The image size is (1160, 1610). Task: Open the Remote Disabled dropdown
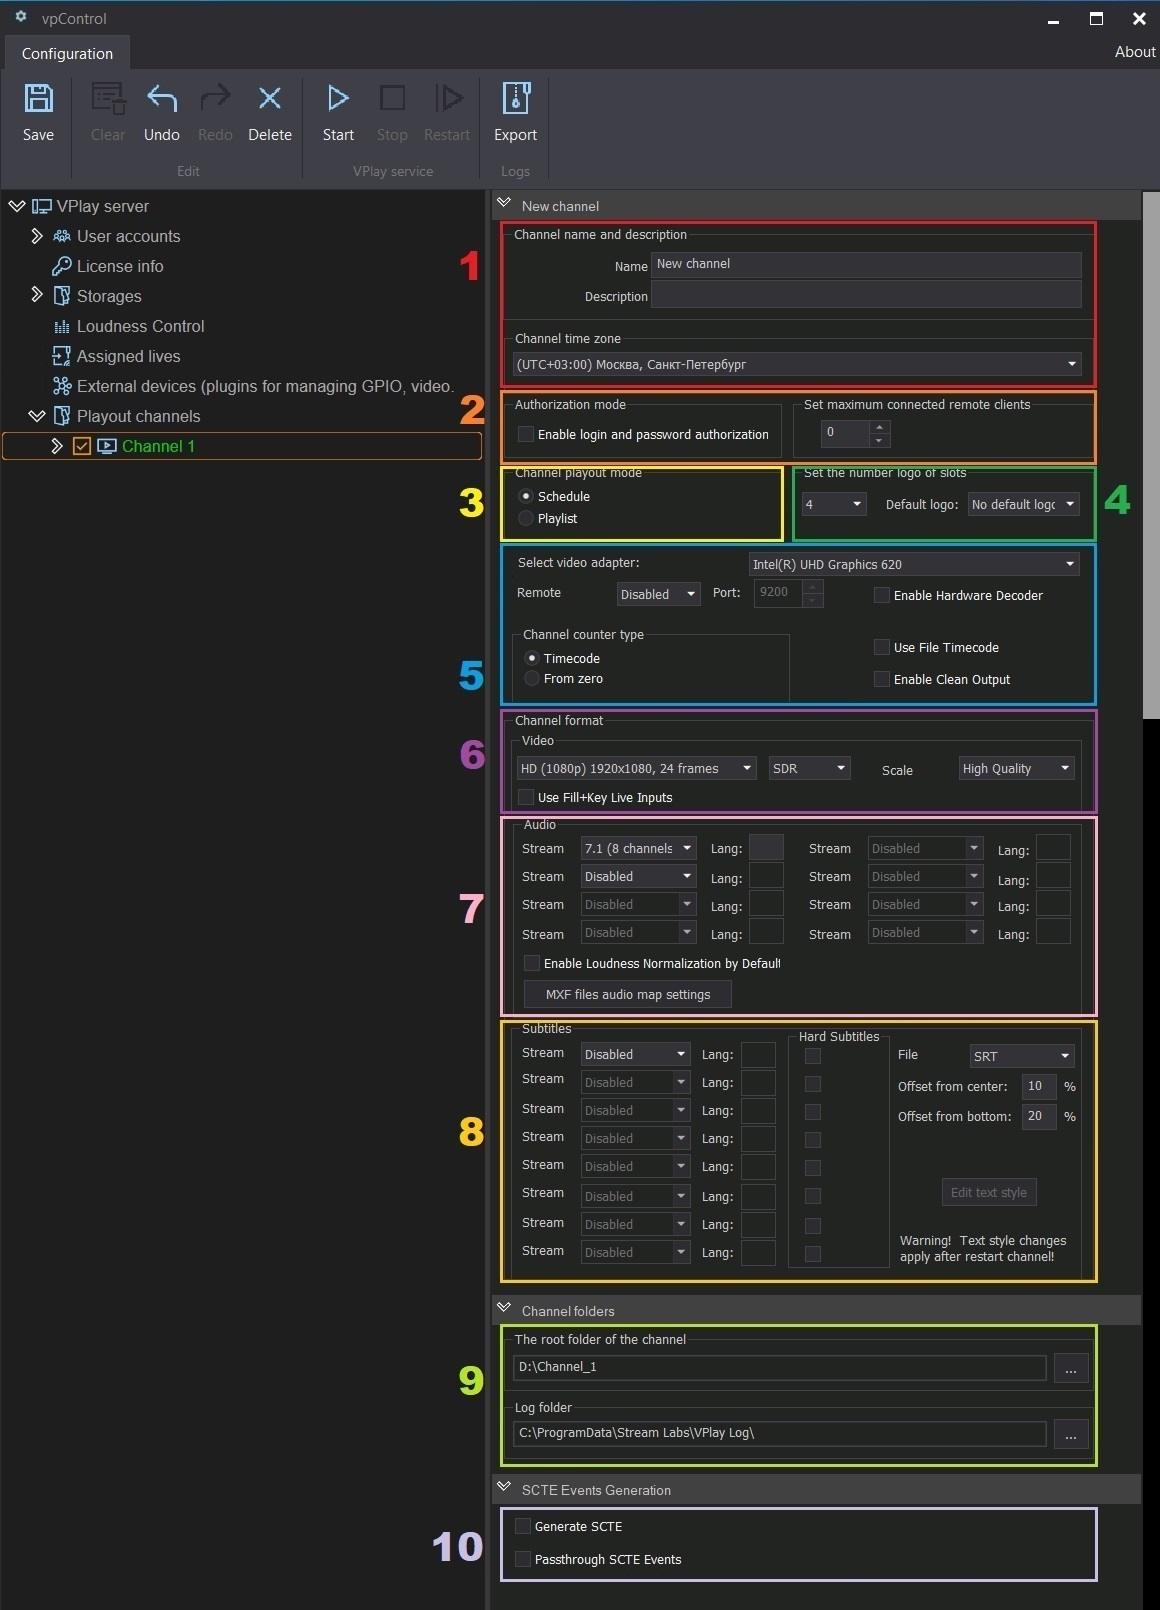point(658,594)
